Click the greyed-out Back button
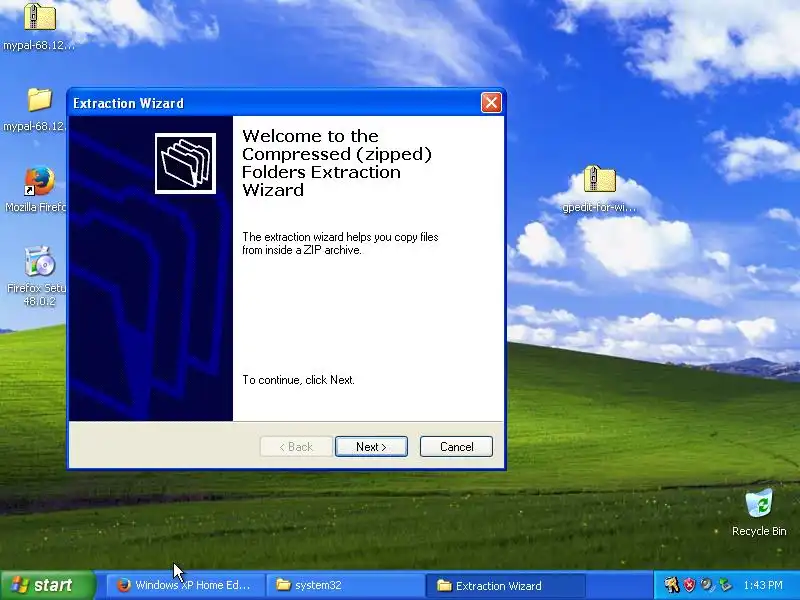Viewport: 800px width, 600px height. pos(296,447)
